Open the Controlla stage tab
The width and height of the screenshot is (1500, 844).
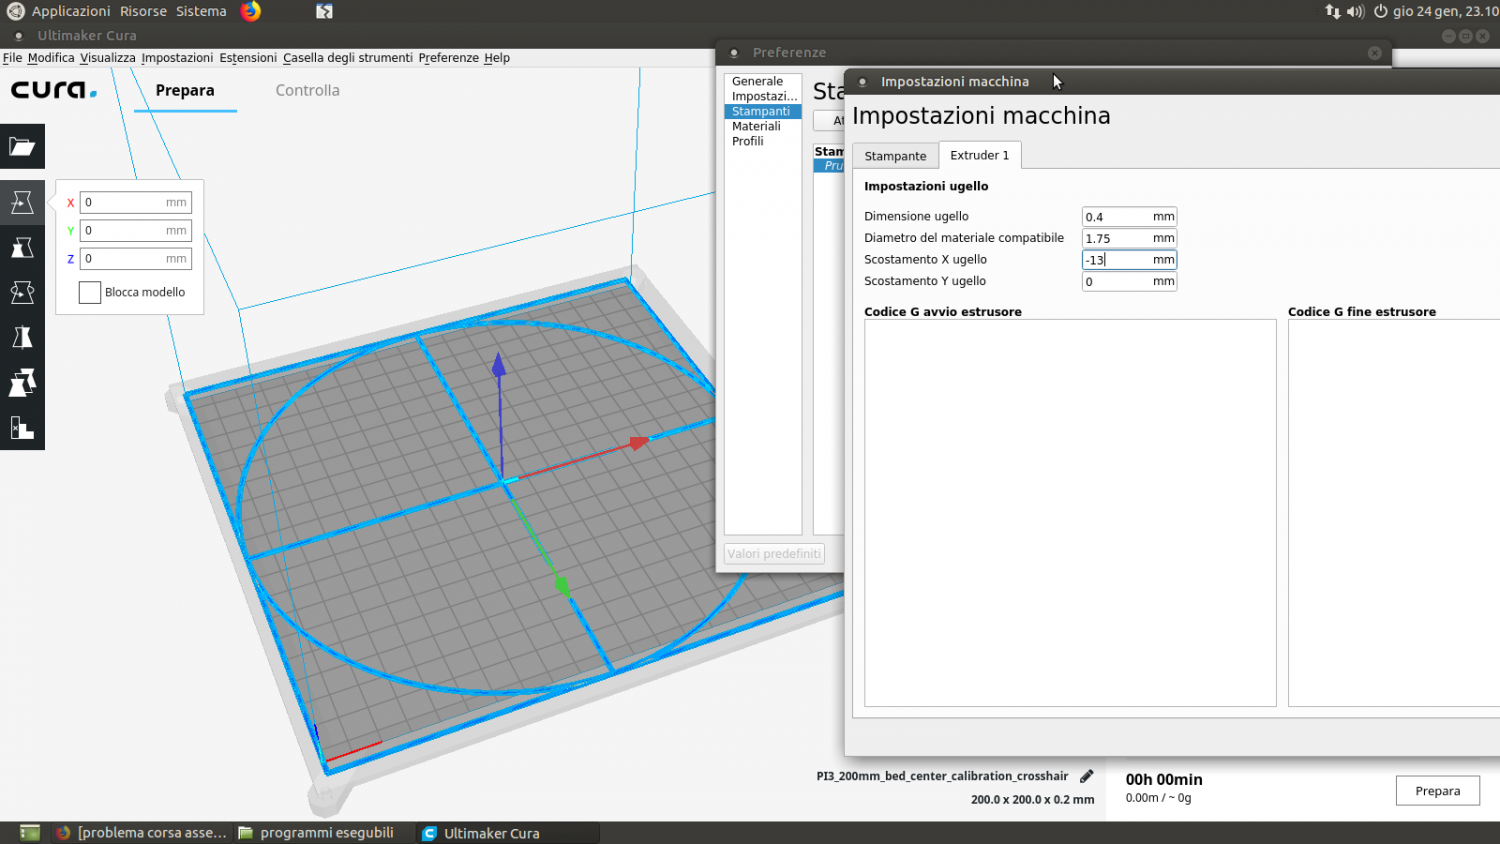307,90
